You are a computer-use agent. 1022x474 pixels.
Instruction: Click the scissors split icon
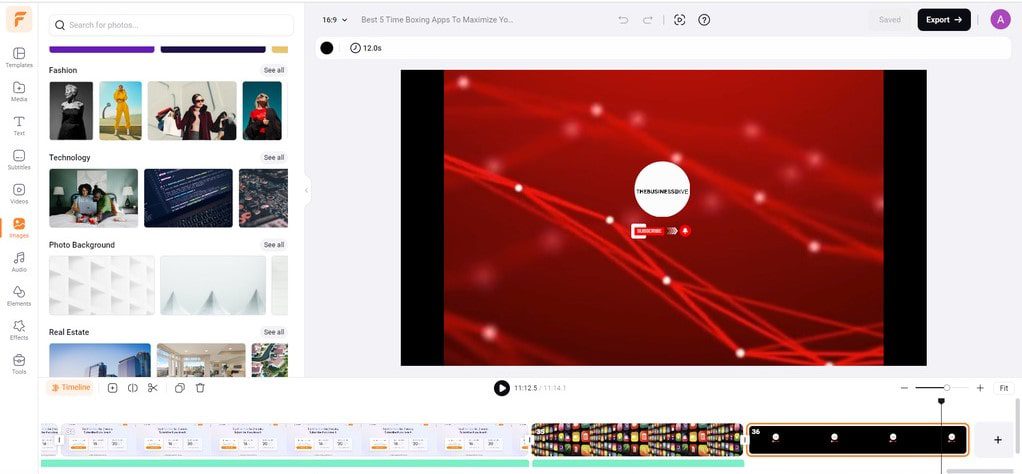(153, 388)
